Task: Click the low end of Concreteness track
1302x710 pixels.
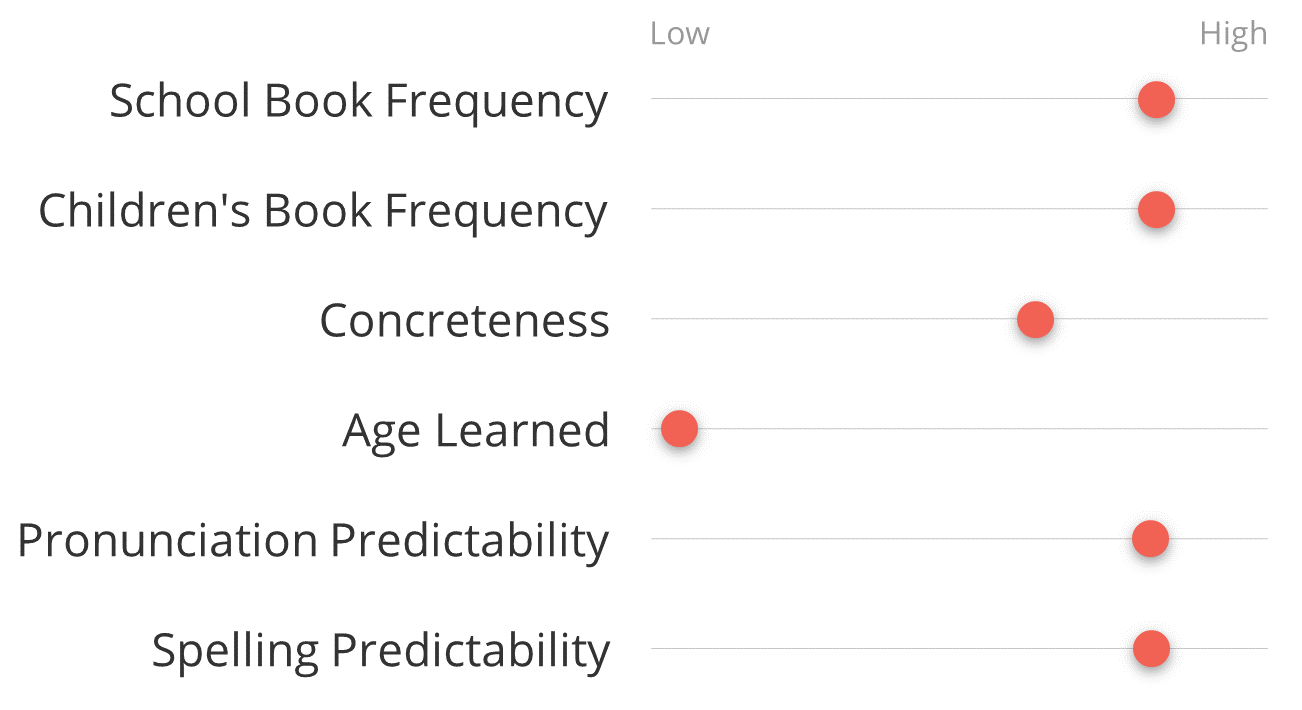Action: pos(657,319)
